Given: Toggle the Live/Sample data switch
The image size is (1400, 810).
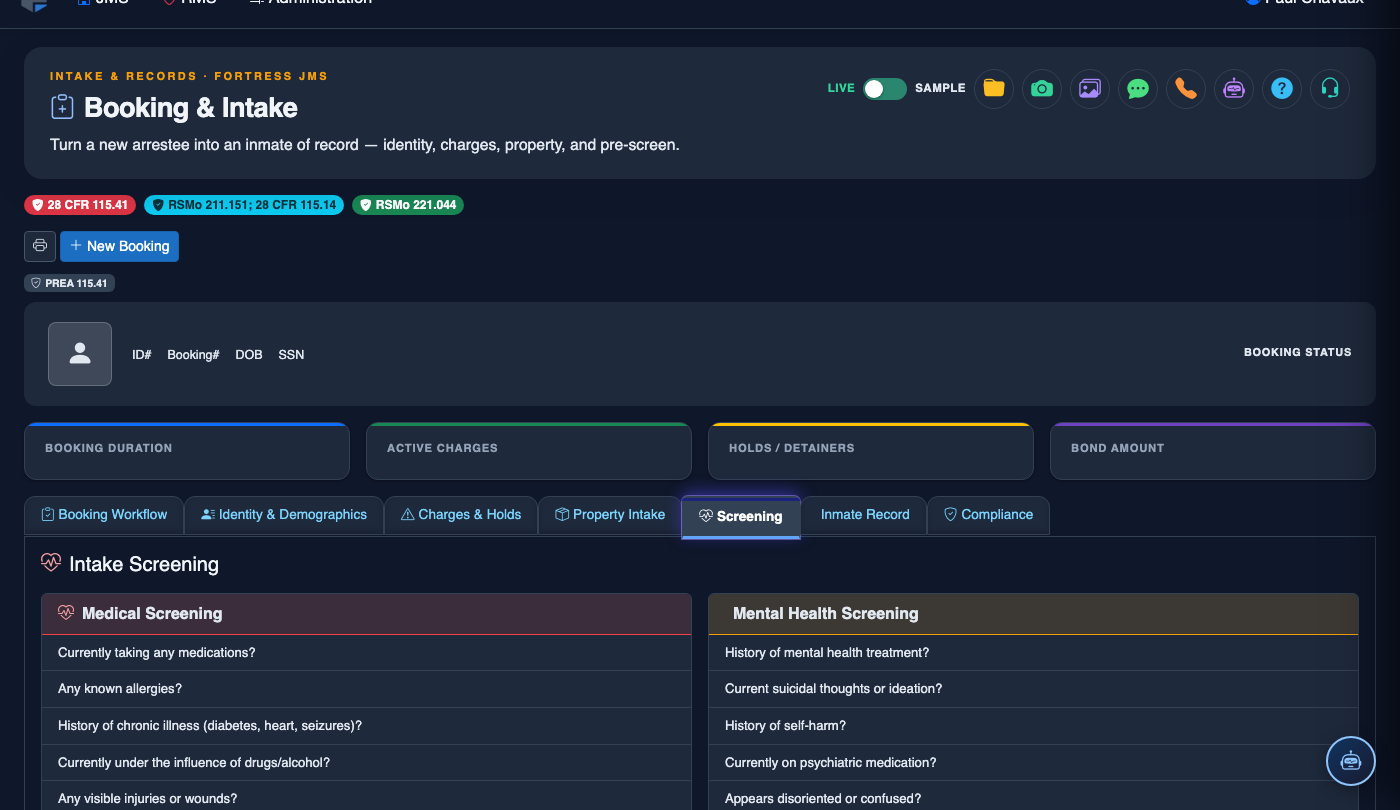Looking at the screenshot, I should 885,88.
